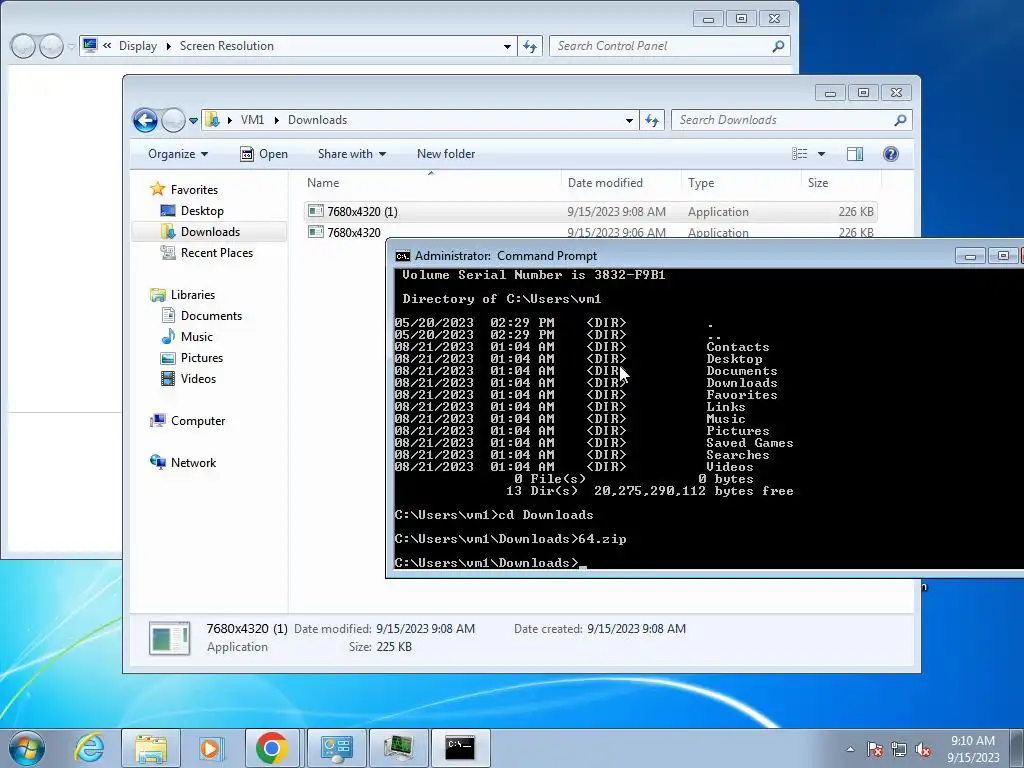The width and height of the screenshot is (1024, 768).
Task: Click the application icon of 7680x4320 (1) row
Action: click(316, 211)
